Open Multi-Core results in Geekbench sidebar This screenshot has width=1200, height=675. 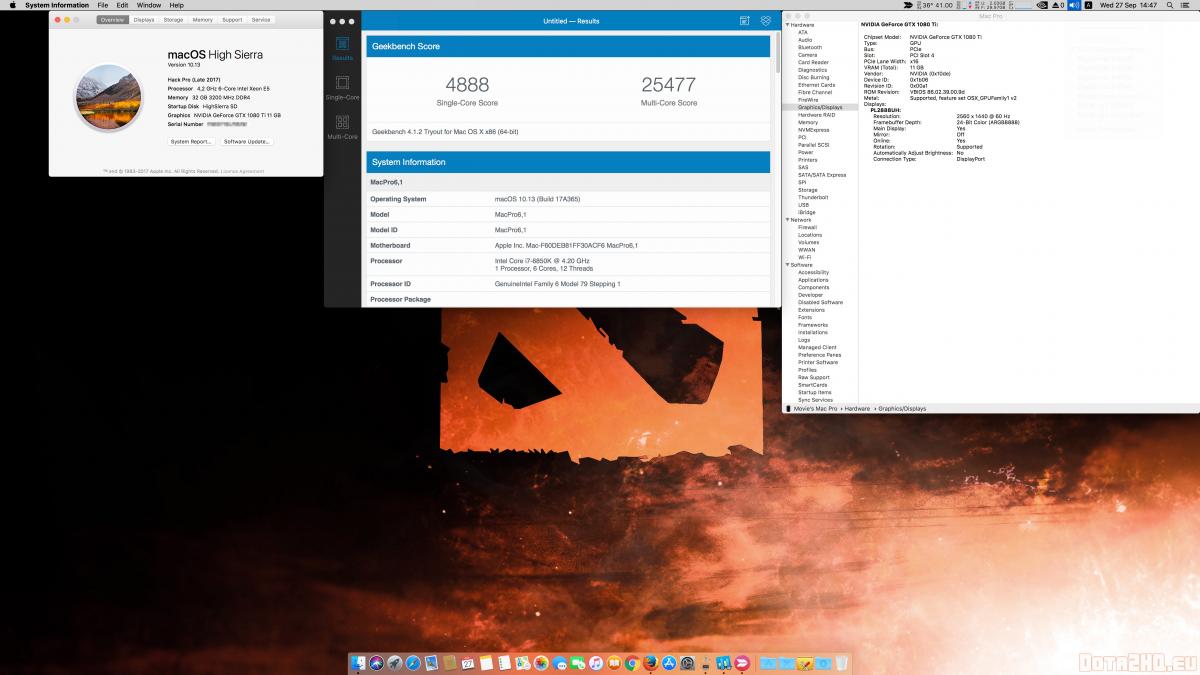[343, 126]
